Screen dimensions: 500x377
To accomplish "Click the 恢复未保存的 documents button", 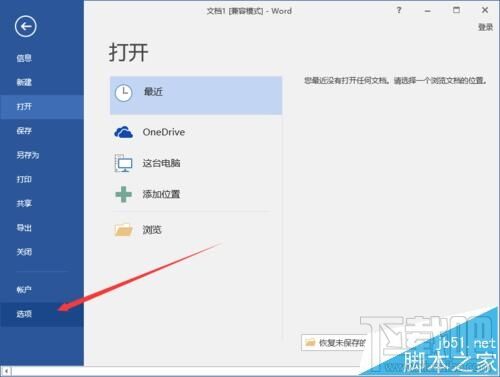I will click(334, 343).
